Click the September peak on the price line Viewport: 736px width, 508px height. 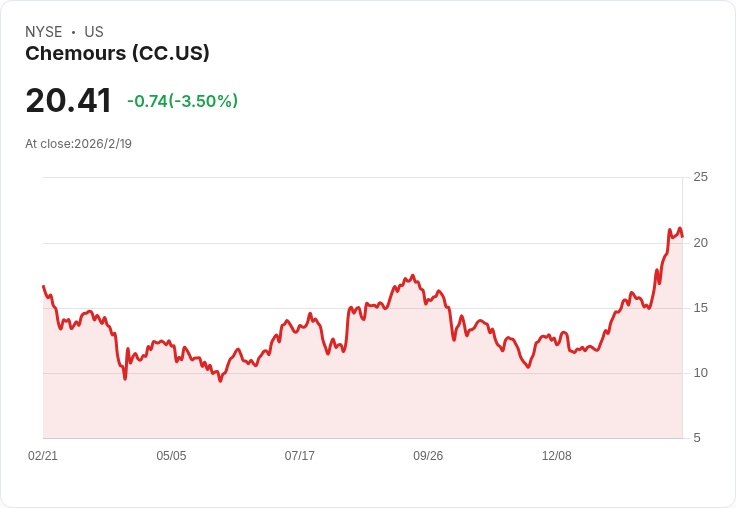(412, 276)
